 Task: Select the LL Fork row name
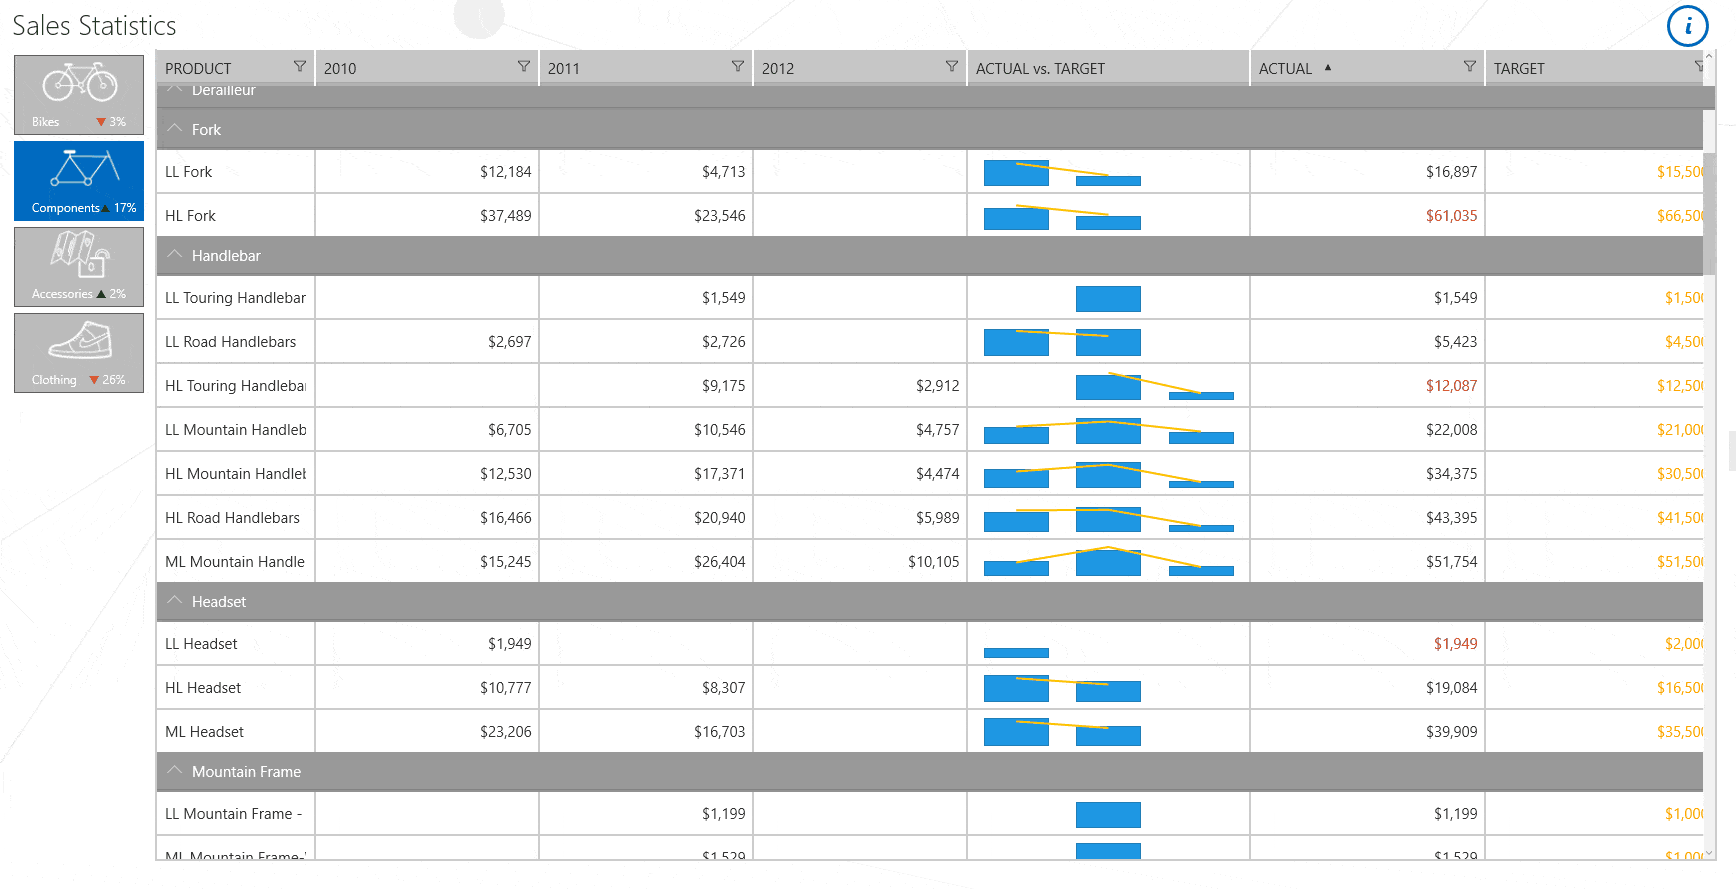click(x=189, y=172)
